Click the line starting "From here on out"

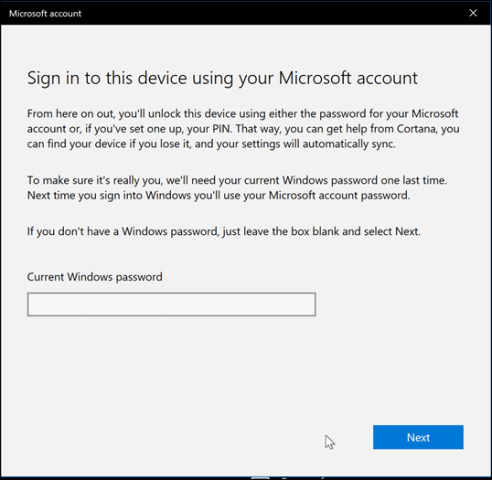[243, 114]
